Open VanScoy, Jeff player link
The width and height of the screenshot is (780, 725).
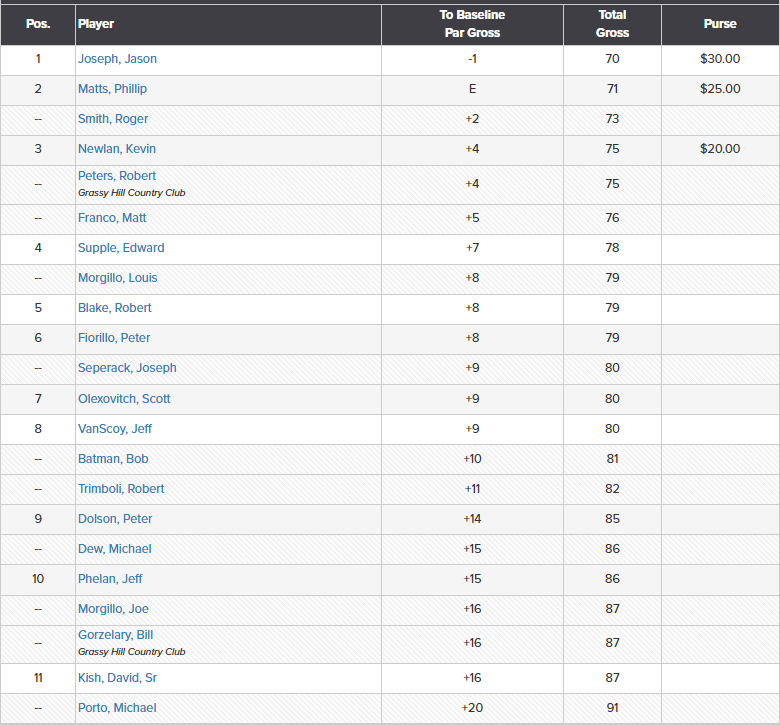click(115, 429)
